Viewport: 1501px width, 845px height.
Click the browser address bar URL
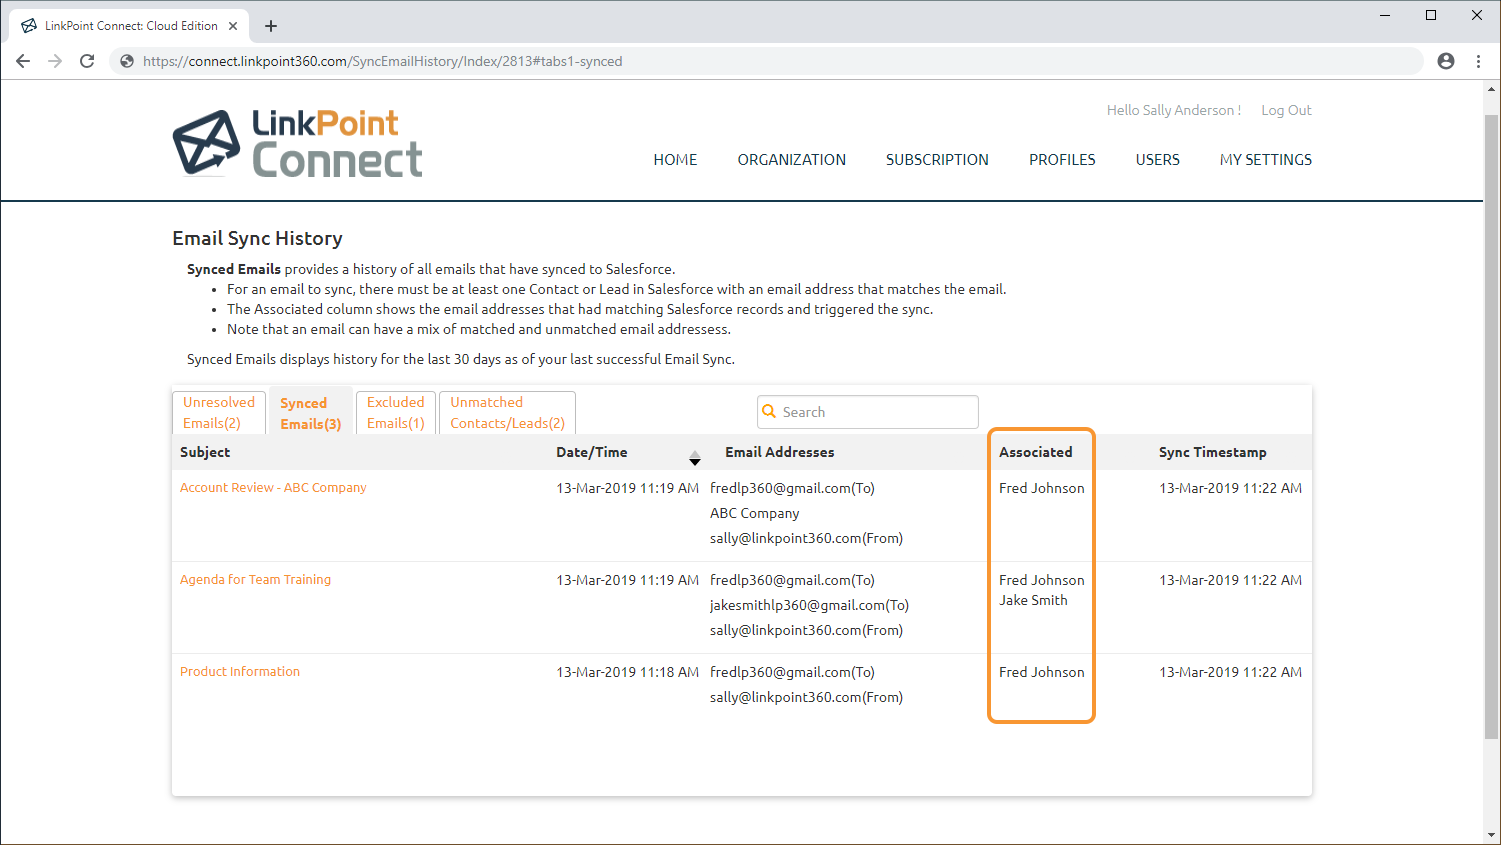383,61
